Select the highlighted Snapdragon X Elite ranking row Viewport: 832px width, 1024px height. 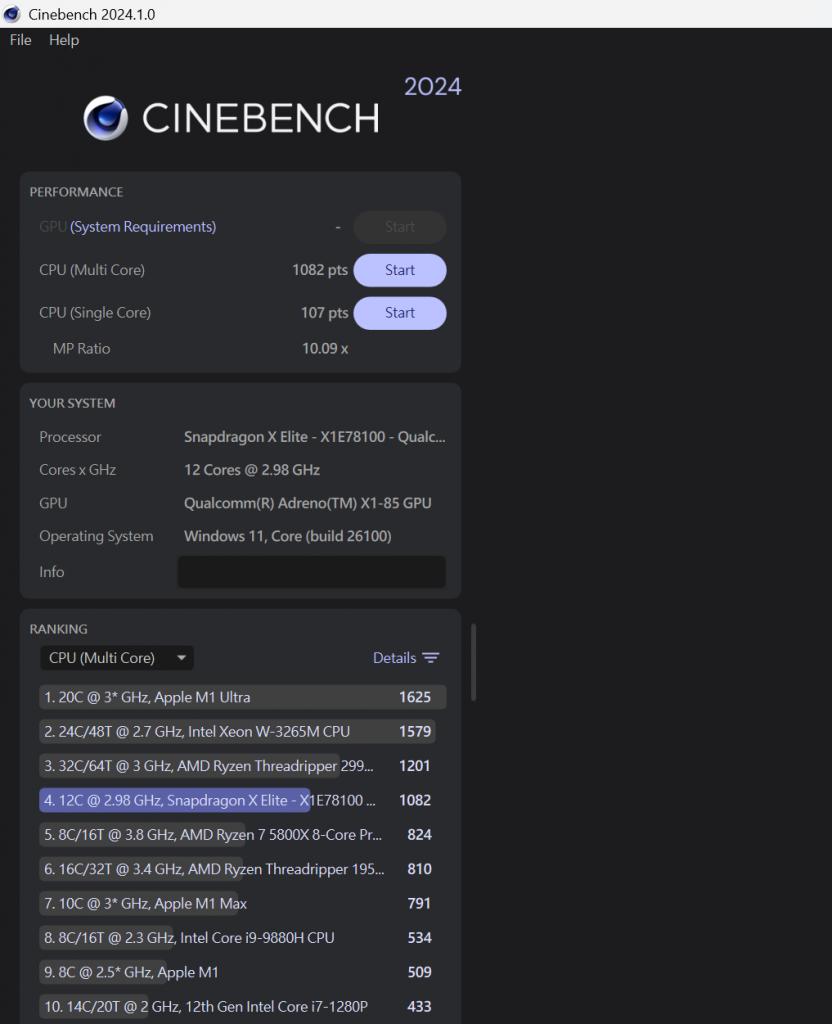click(242, 800)
